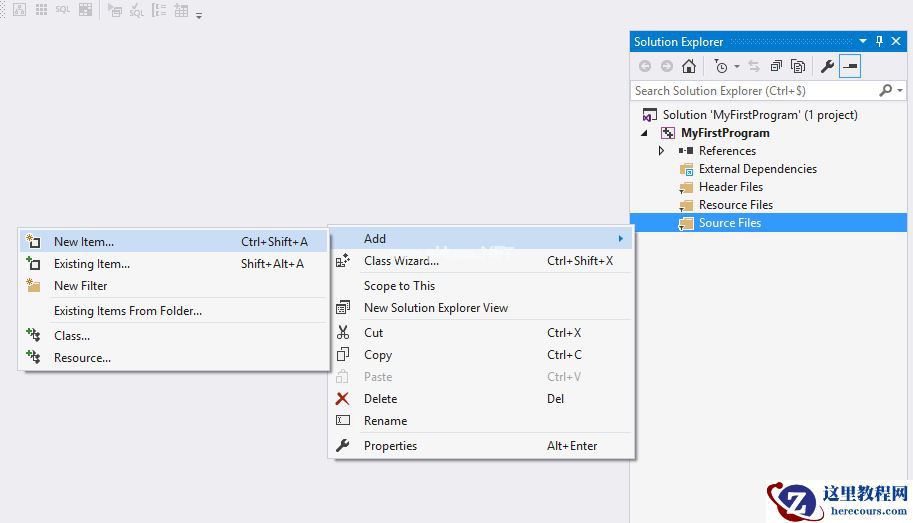Screen dimensions: 913x523
Task: Click the Pending Changes Filter clock icon
Action: [x=720, y=66]
